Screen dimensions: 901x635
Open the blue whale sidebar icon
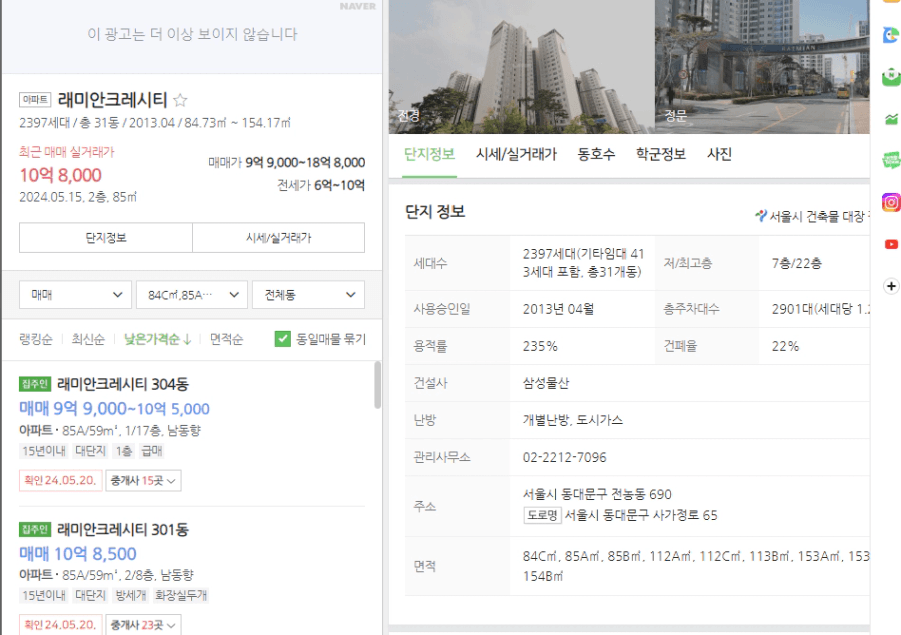891,35
